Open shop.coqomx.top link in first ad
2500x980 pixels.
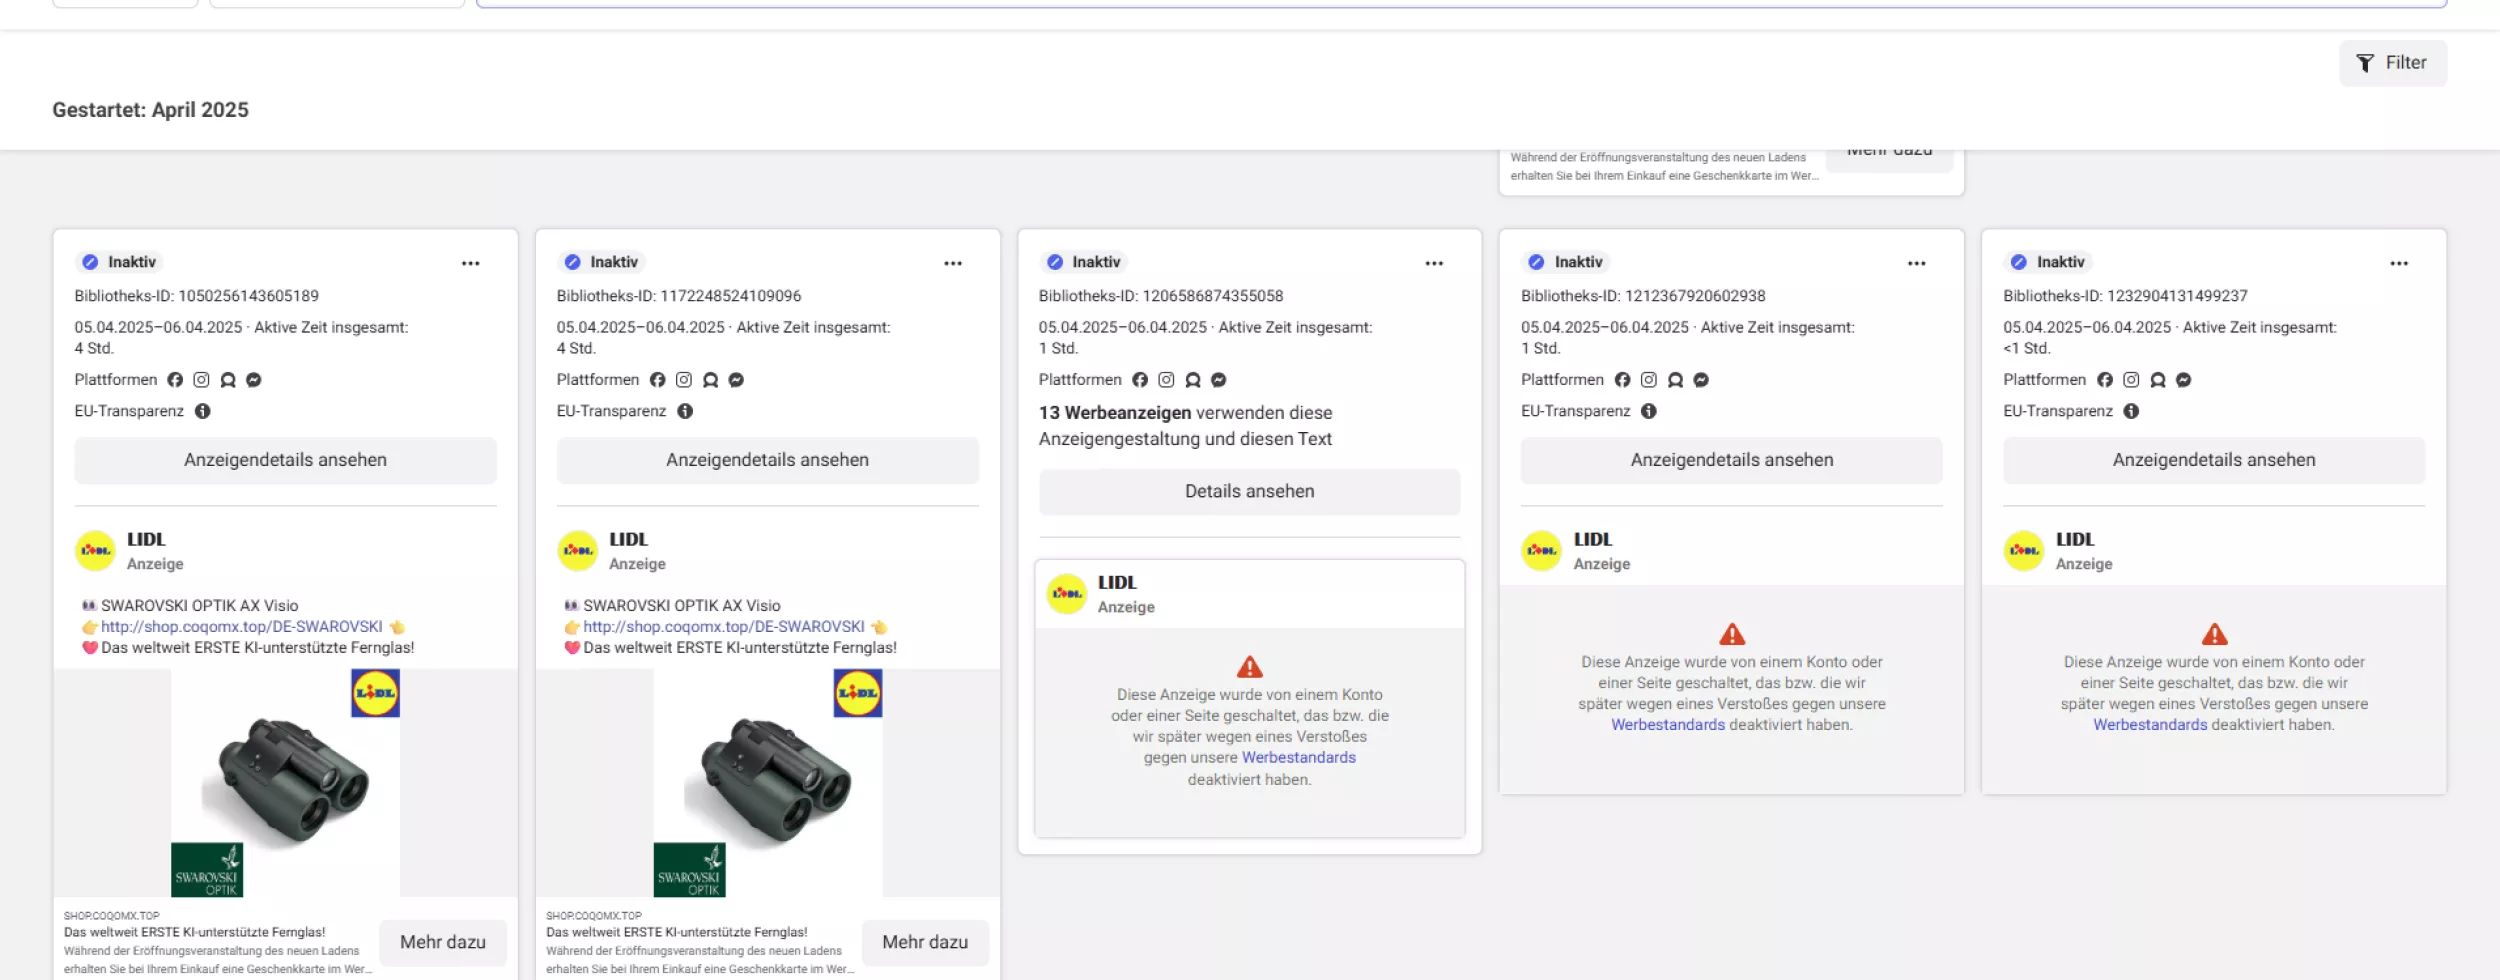click(x=241, y=627)
